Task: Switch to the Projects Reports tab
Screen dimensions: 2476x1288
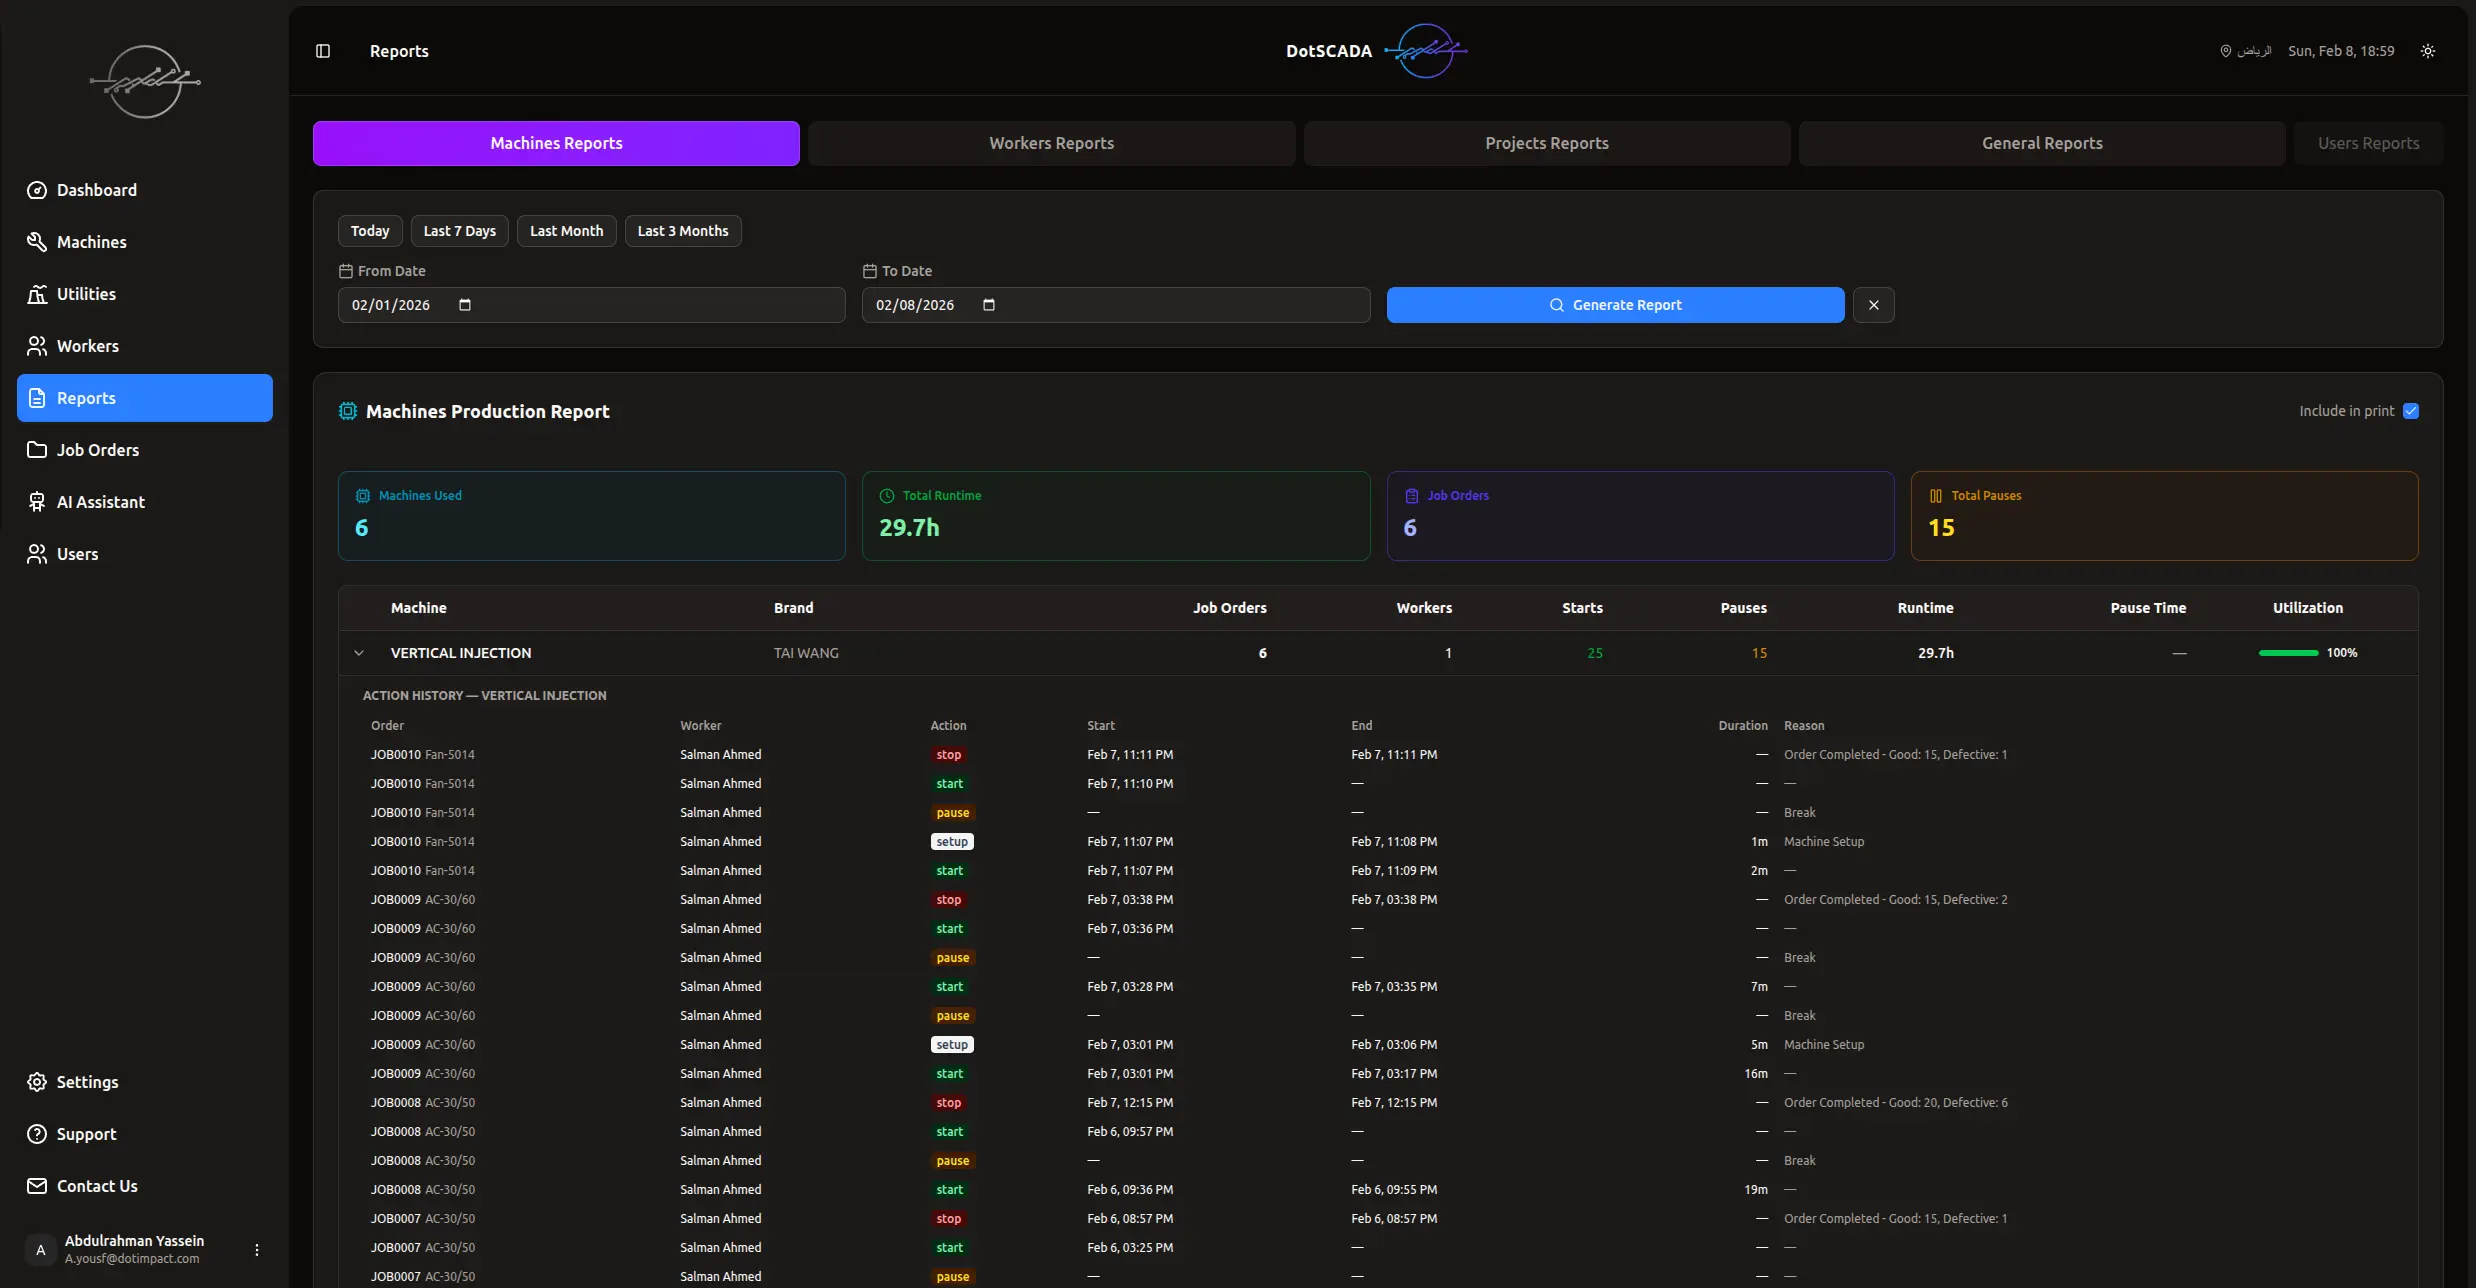Action: (x=1546, y=143)
